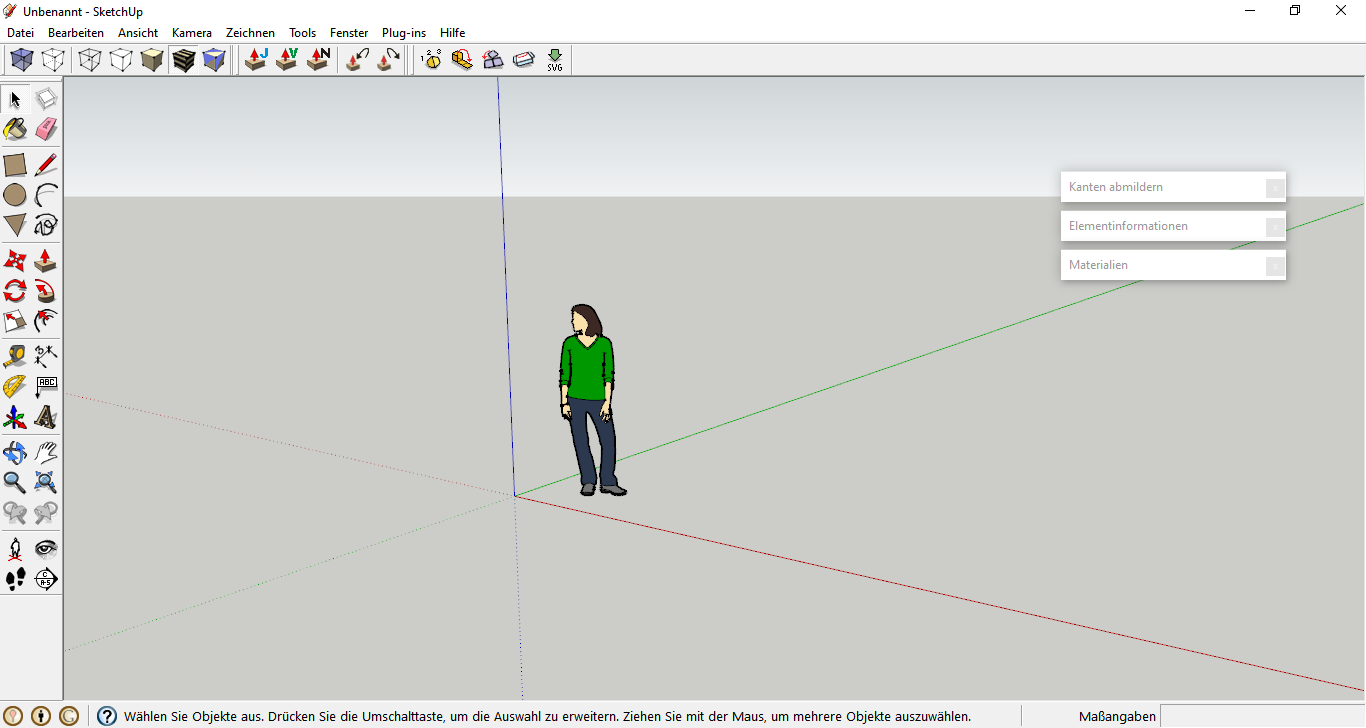Activate the Tape Measure tool
The width and height of the screenshot is (1366, 728).
click(15, 356)
